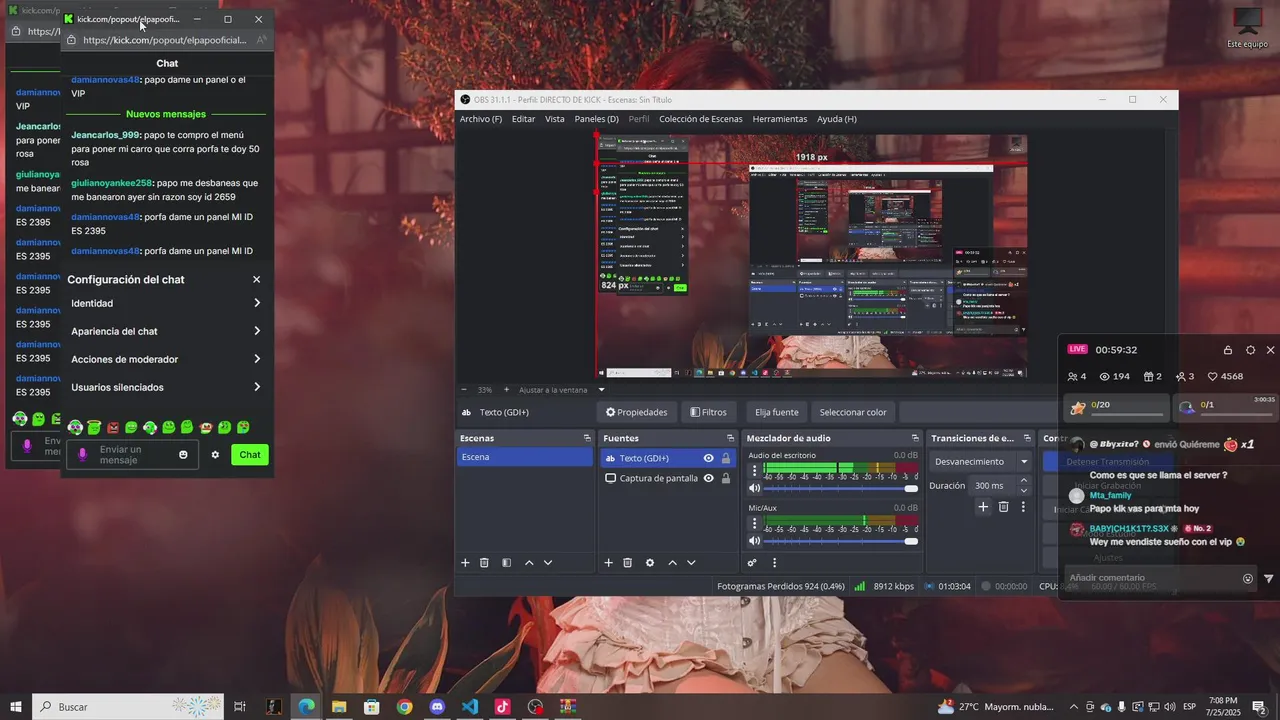This screenshot has height=720, width=1280.
Task: Close Configuración del chat panel
Action: point(256,280)
